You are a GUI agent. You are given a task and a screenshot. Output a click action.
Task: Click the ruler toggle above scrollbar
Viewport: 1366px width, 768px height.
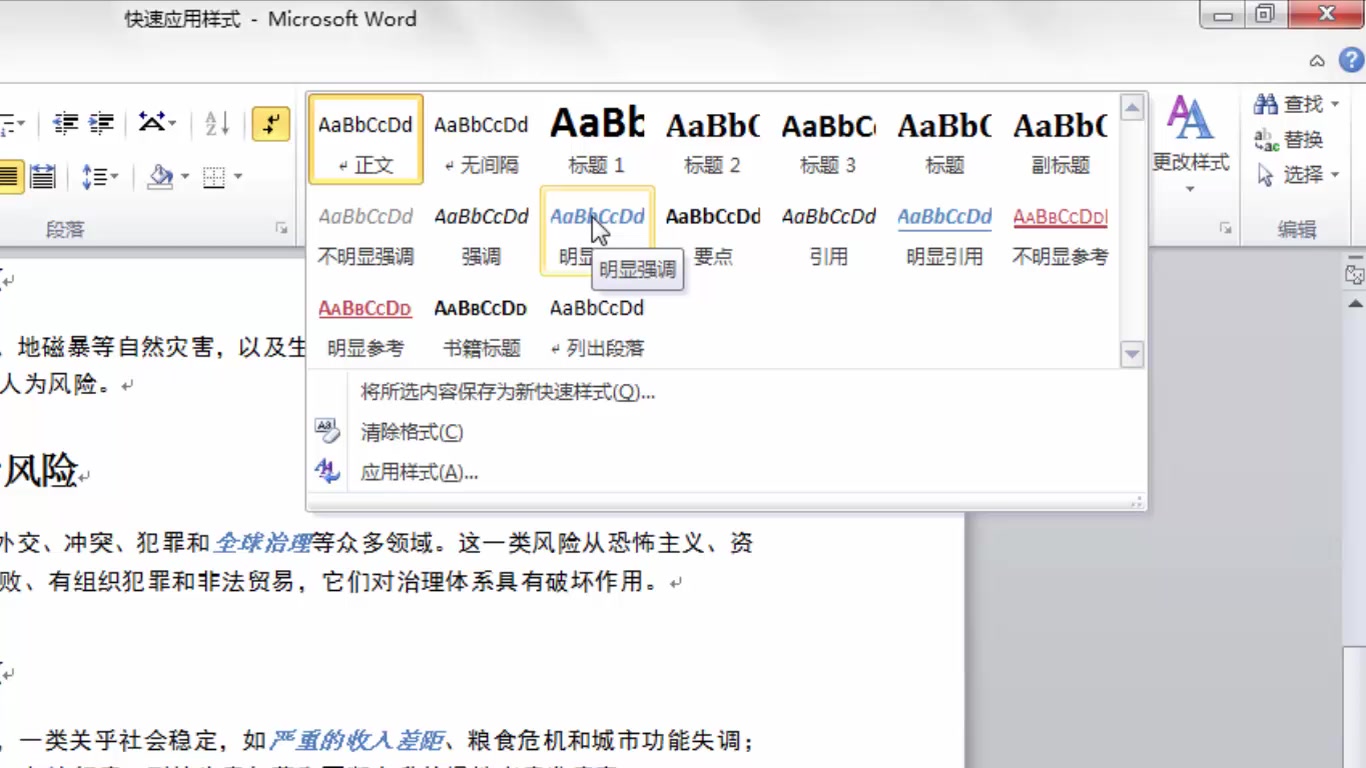tap(1354, 274)
